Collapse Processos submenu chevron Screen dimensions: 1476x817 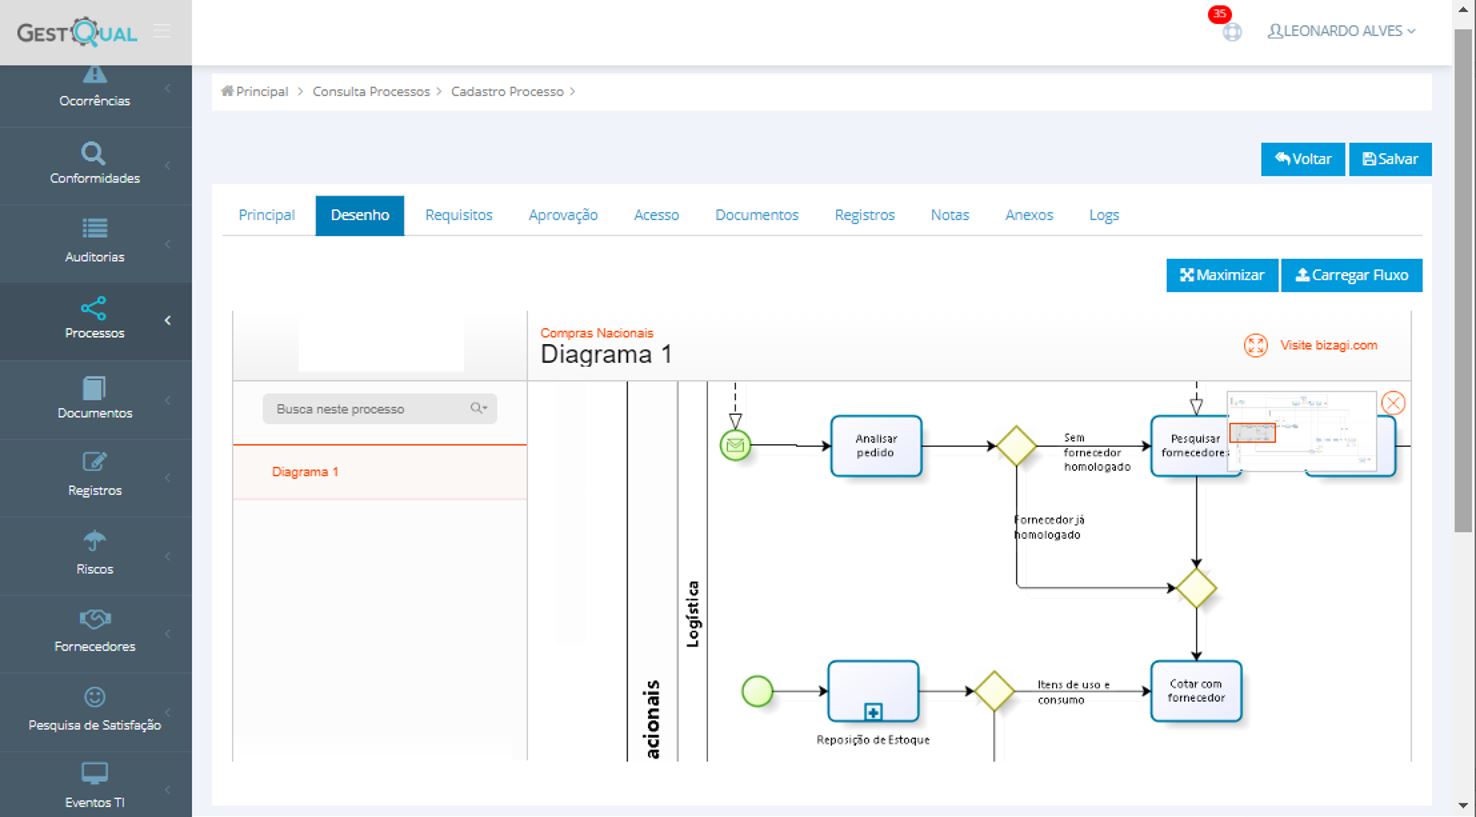[168, 320]
